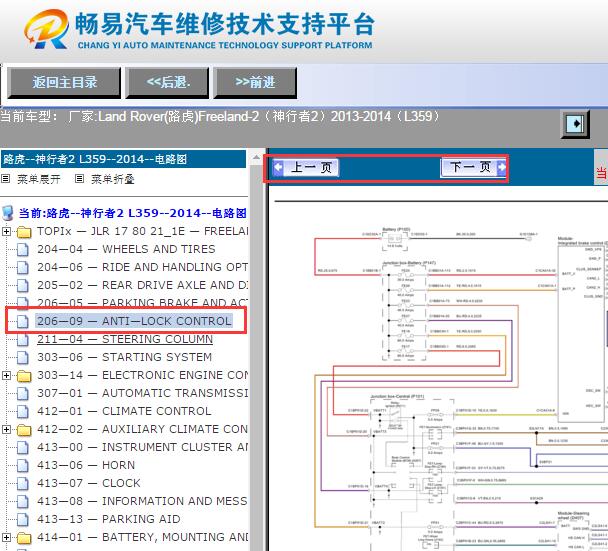Open 206-05 Parking Brake entry

[142, 302]
